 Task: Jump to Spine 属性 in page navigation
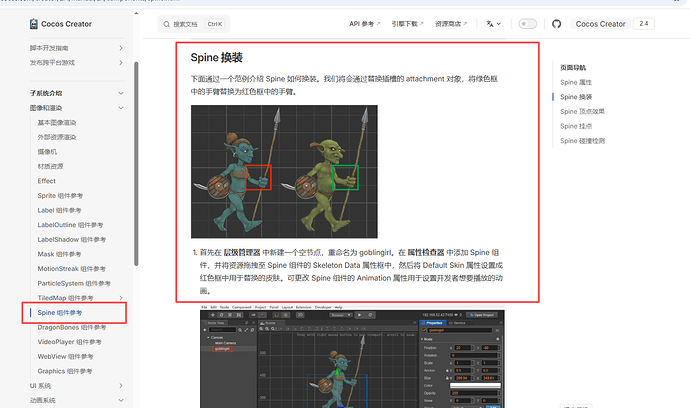click(576, 82)
